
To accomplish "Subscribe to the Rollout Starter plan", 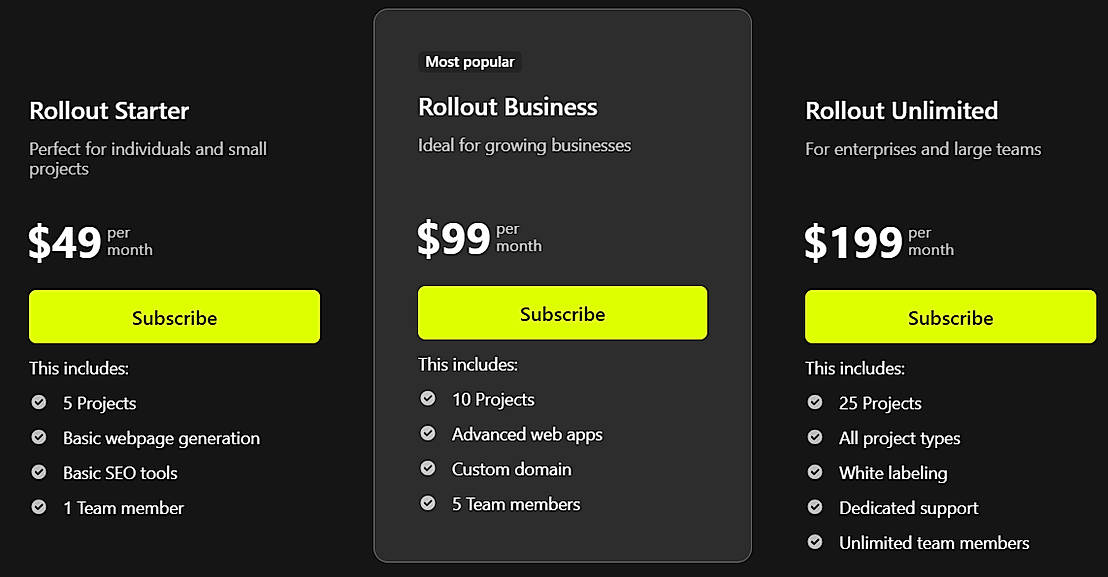I will point(174,317).
